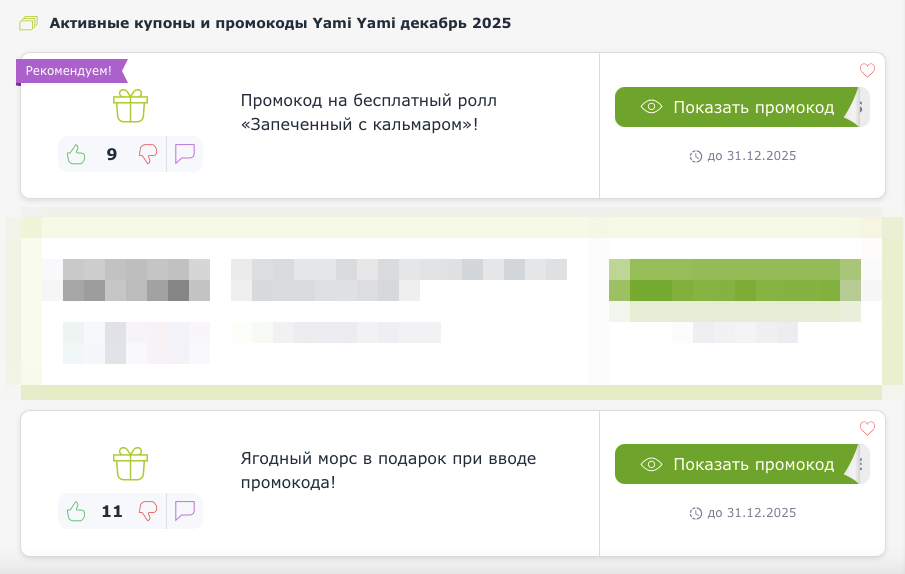
Task: Click expiry date of the squid roll offer
Action: coord(751,156)
